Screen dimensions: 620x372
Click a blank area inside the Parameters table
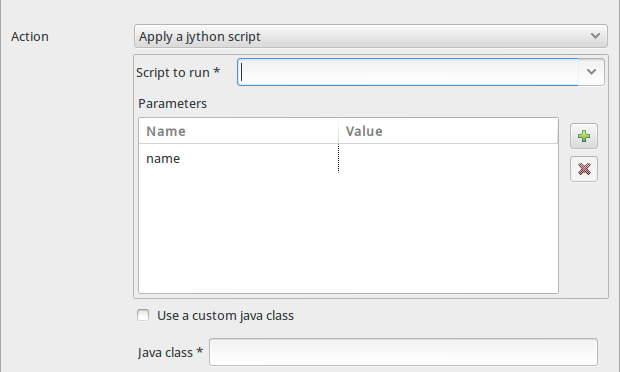(348, 233)
